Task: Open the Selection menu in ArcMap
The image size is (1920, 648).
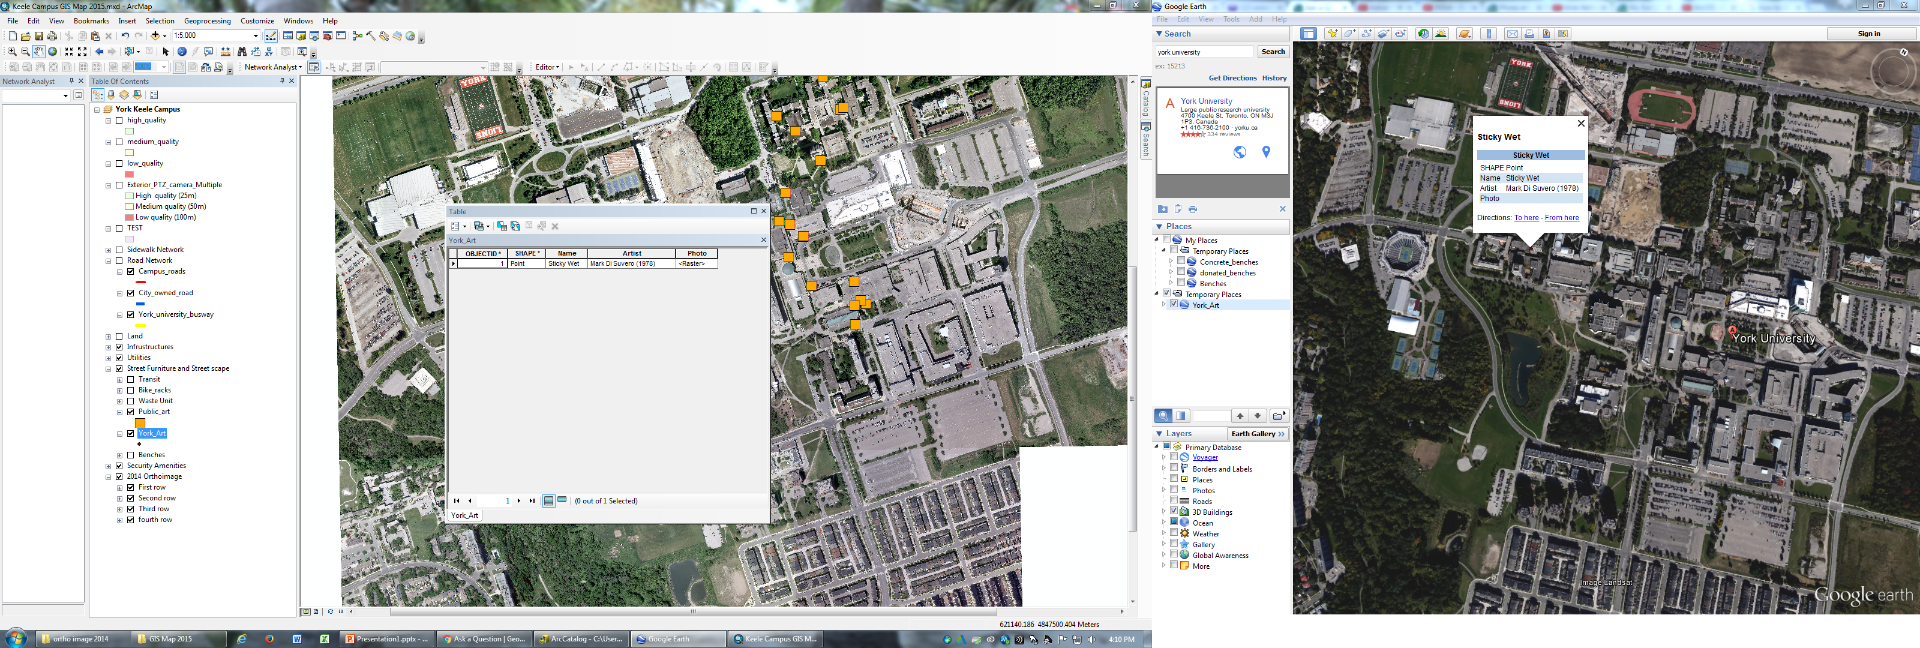Action: [160, 20]
